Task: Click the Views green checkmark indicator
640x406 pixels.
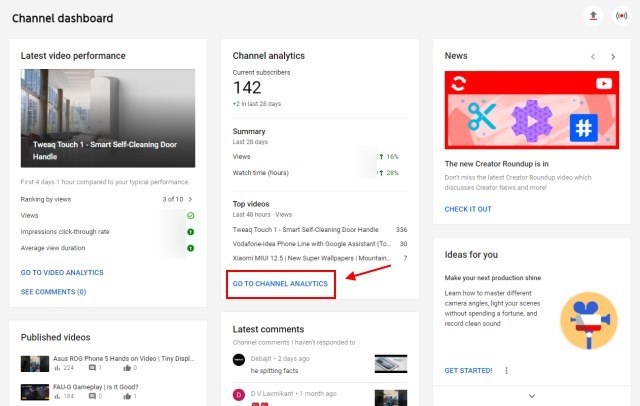Action: point(191,215)
